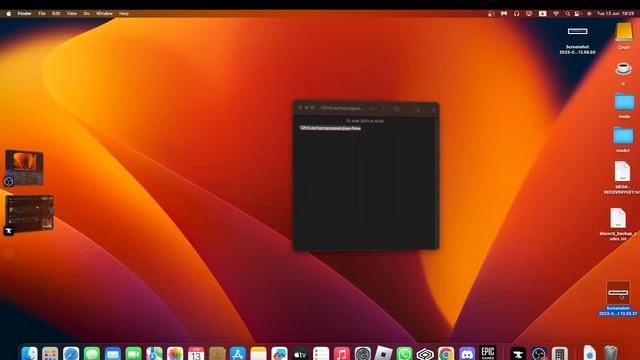Select the mods folder on desktop
The width and height of the screenshot is (640, 360).
click(x=624, y=105)
